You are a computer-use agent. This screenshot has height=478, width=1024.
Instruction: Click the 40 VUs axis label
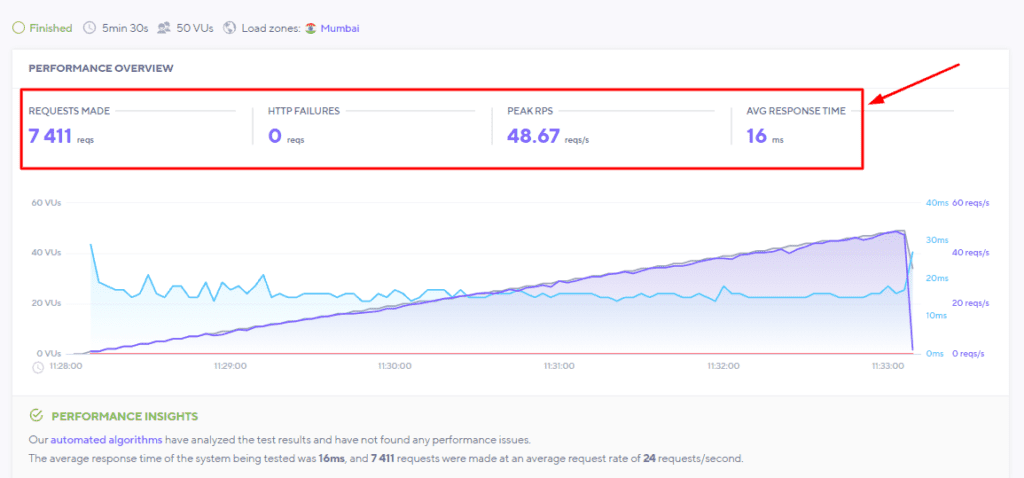(x=46, y=253)
